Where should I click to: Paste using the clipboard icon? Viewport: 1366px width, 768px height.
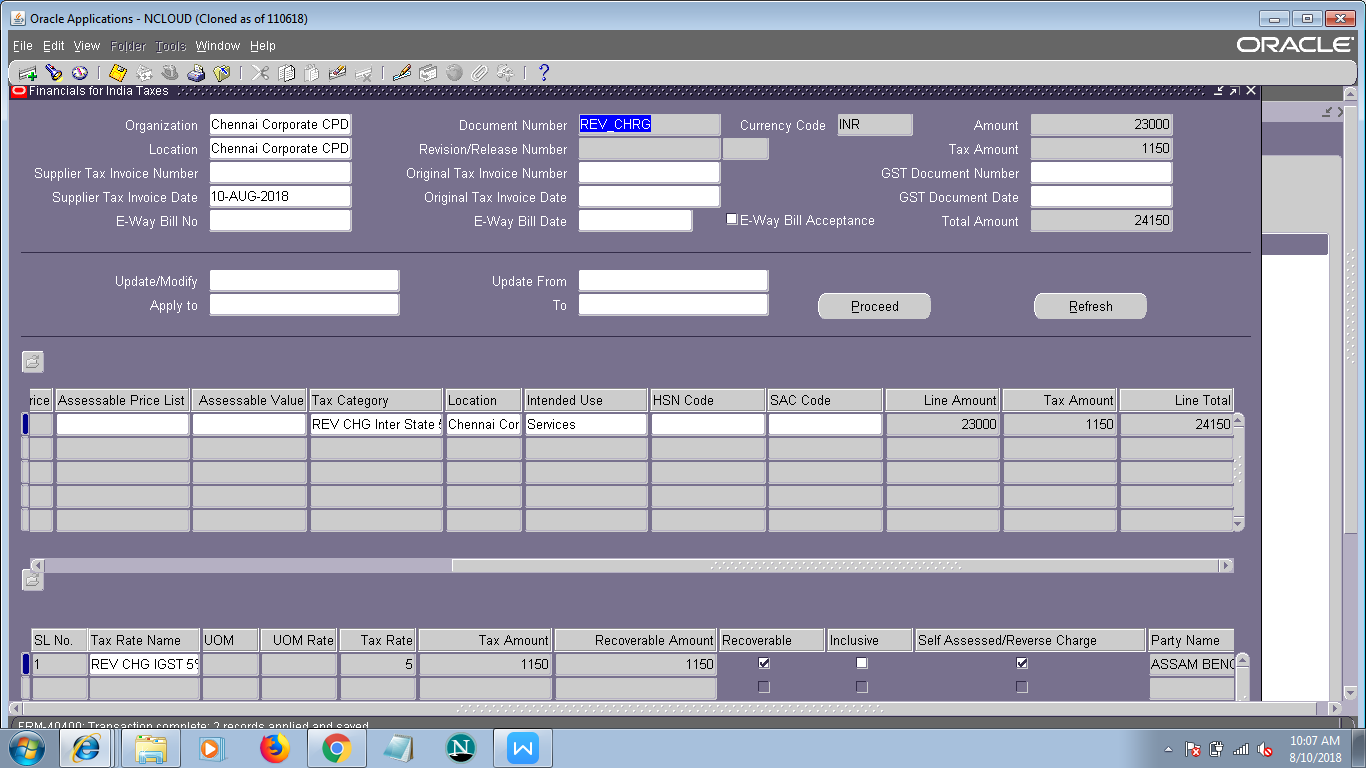(x=311, y=73)
